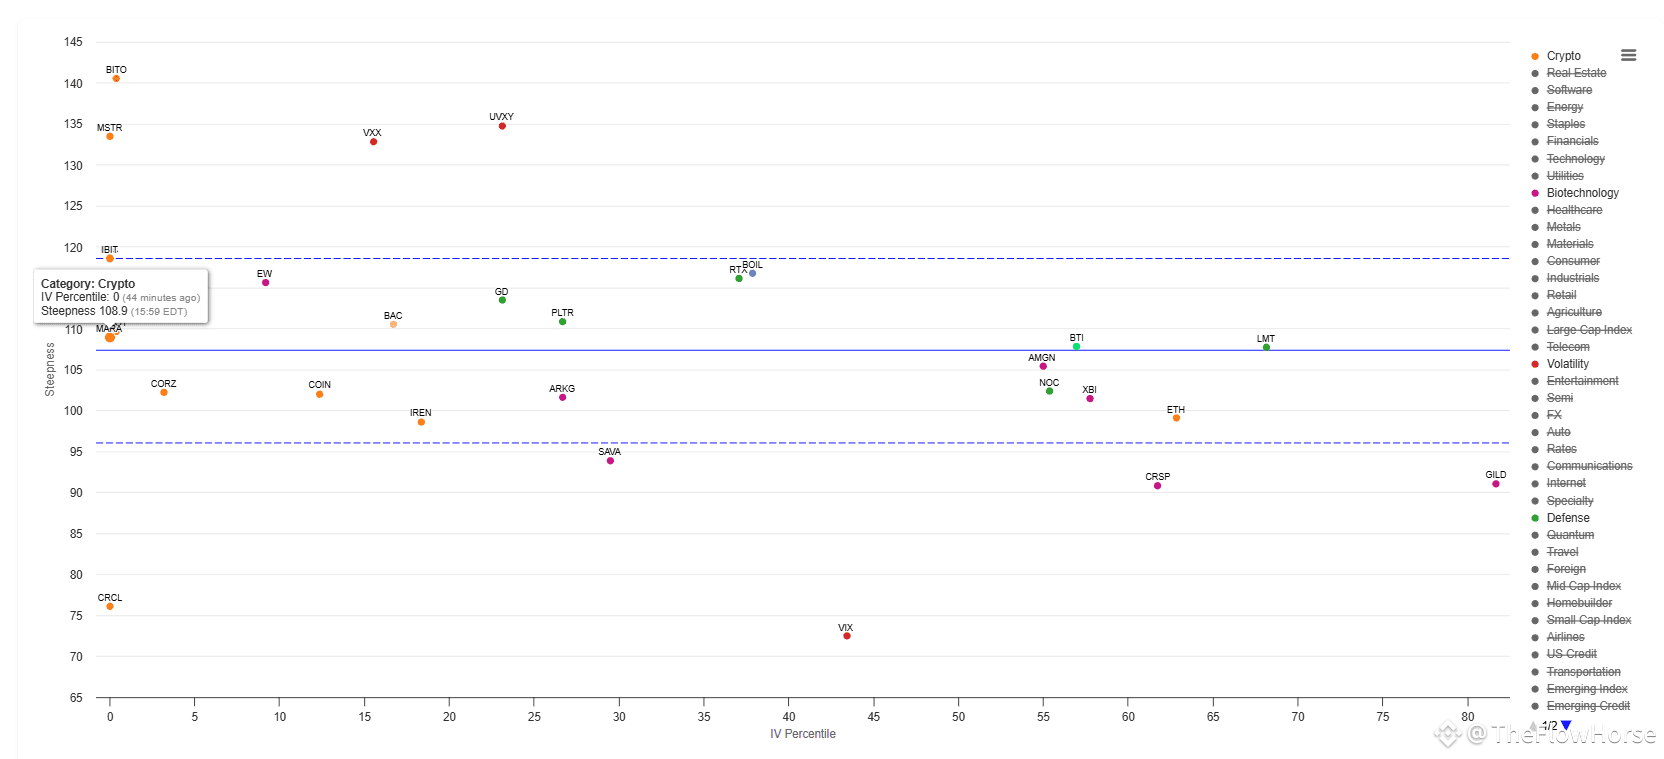The image size is (1664, 759).
Task: Show Mid Cap Index series
Action: pos(1584,586)
